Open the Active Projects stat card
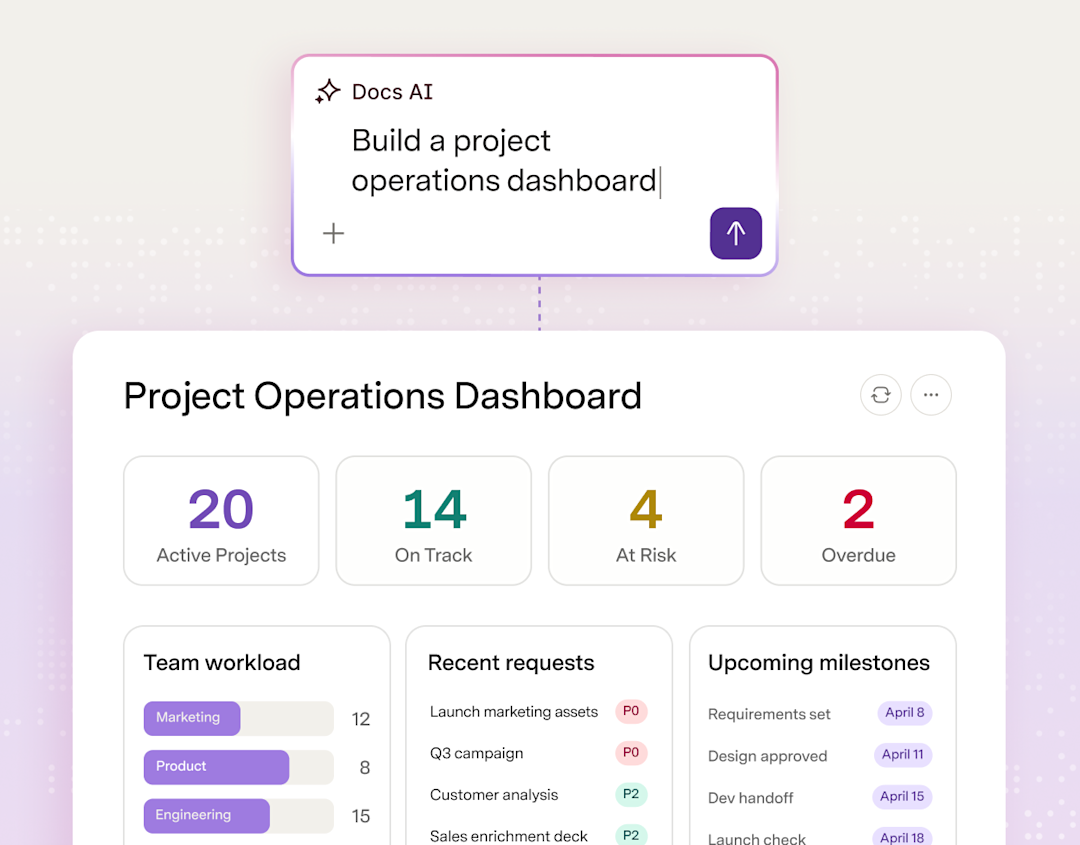The width and height of the screenshot is (1080, 845). click(221, 521)
